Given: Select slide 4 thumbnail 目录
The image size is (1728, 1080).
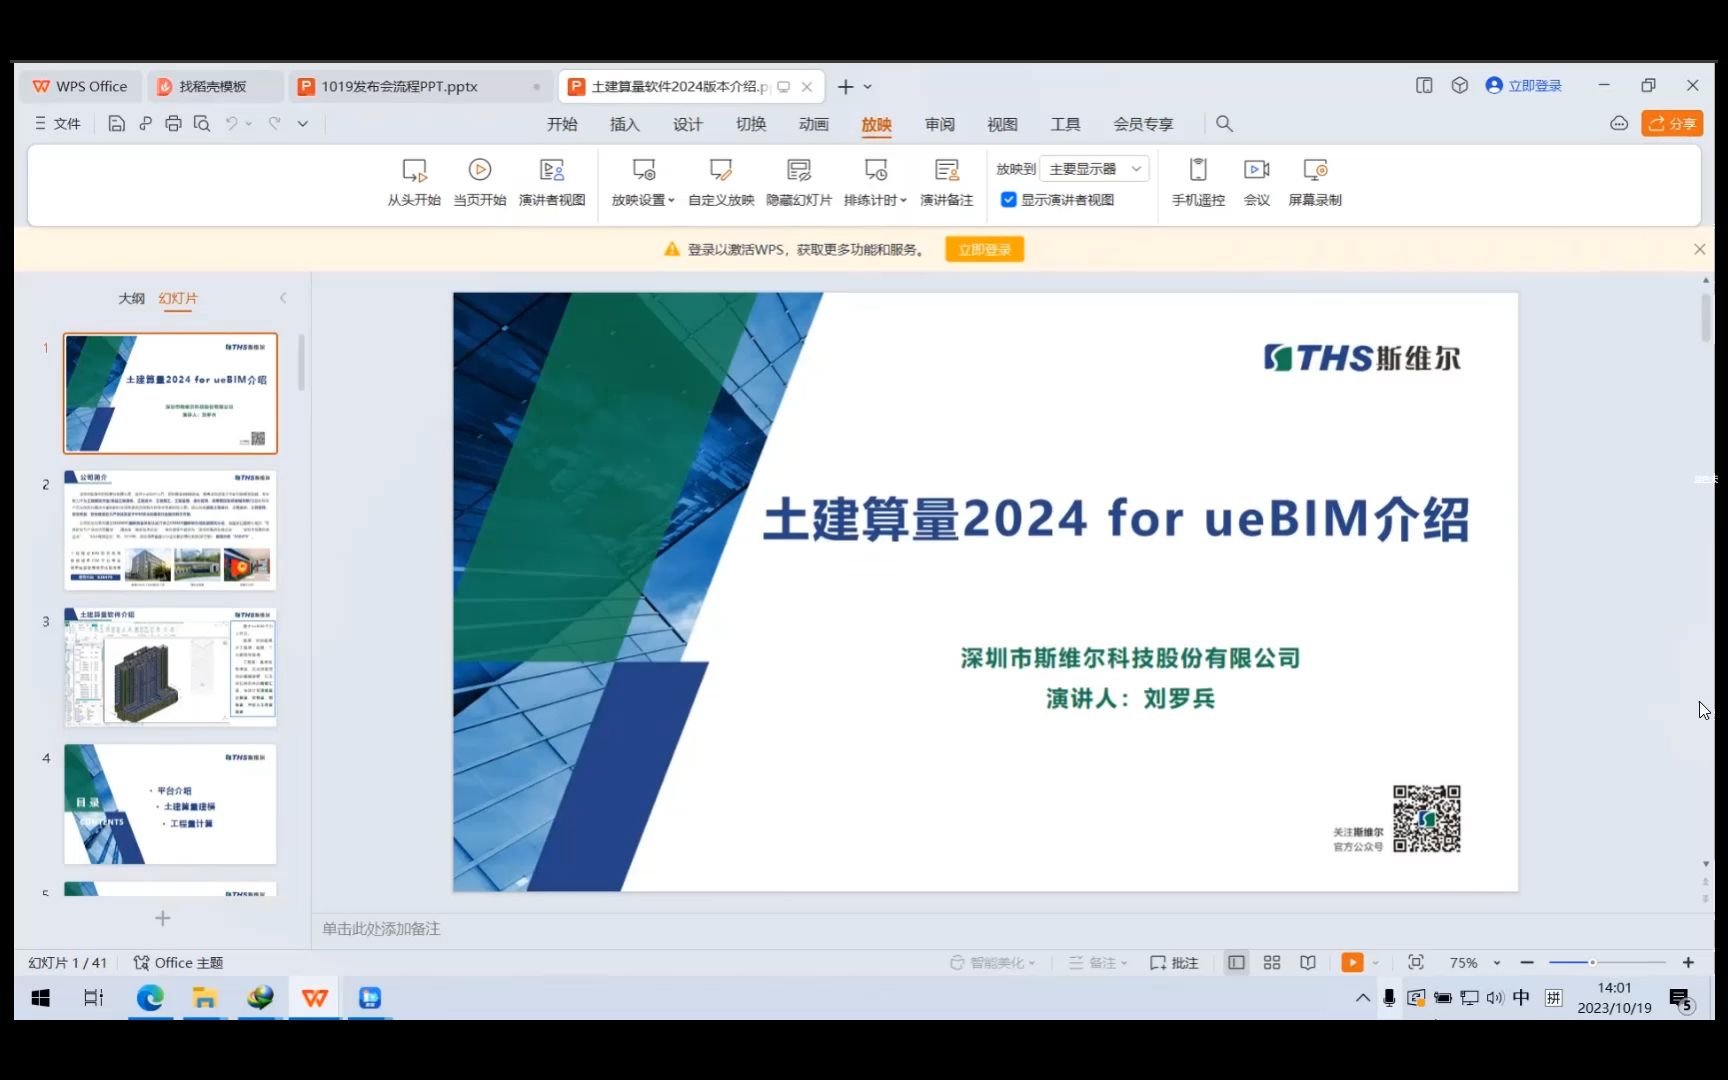Looking at the screenshot, I should [170, 804].
